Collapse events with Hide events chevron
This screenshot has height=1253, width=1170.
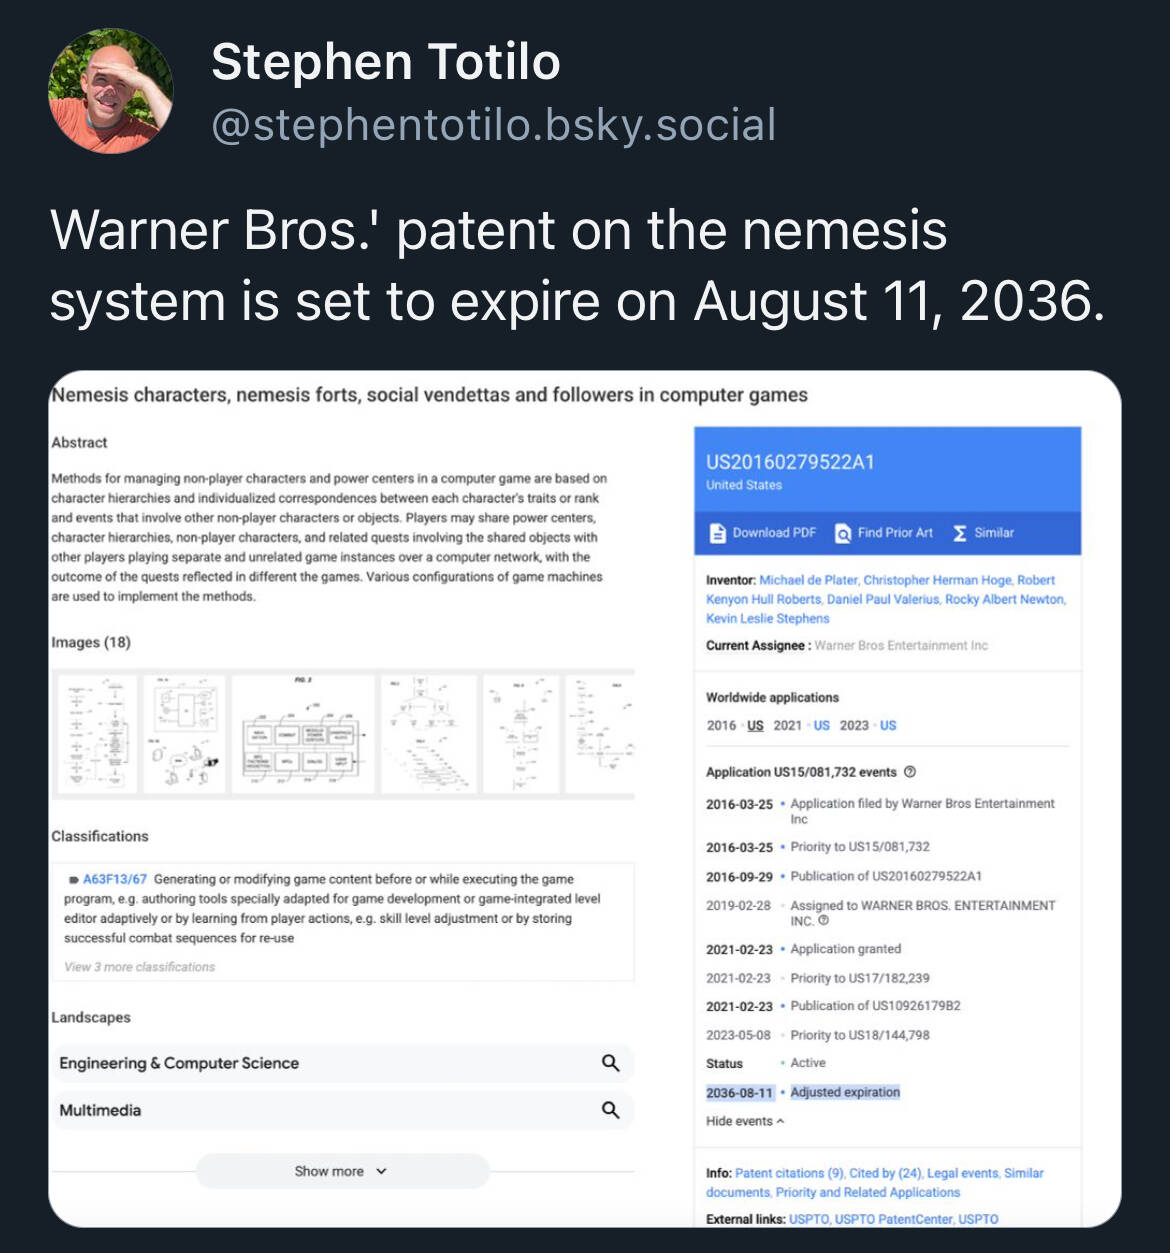780,1121
